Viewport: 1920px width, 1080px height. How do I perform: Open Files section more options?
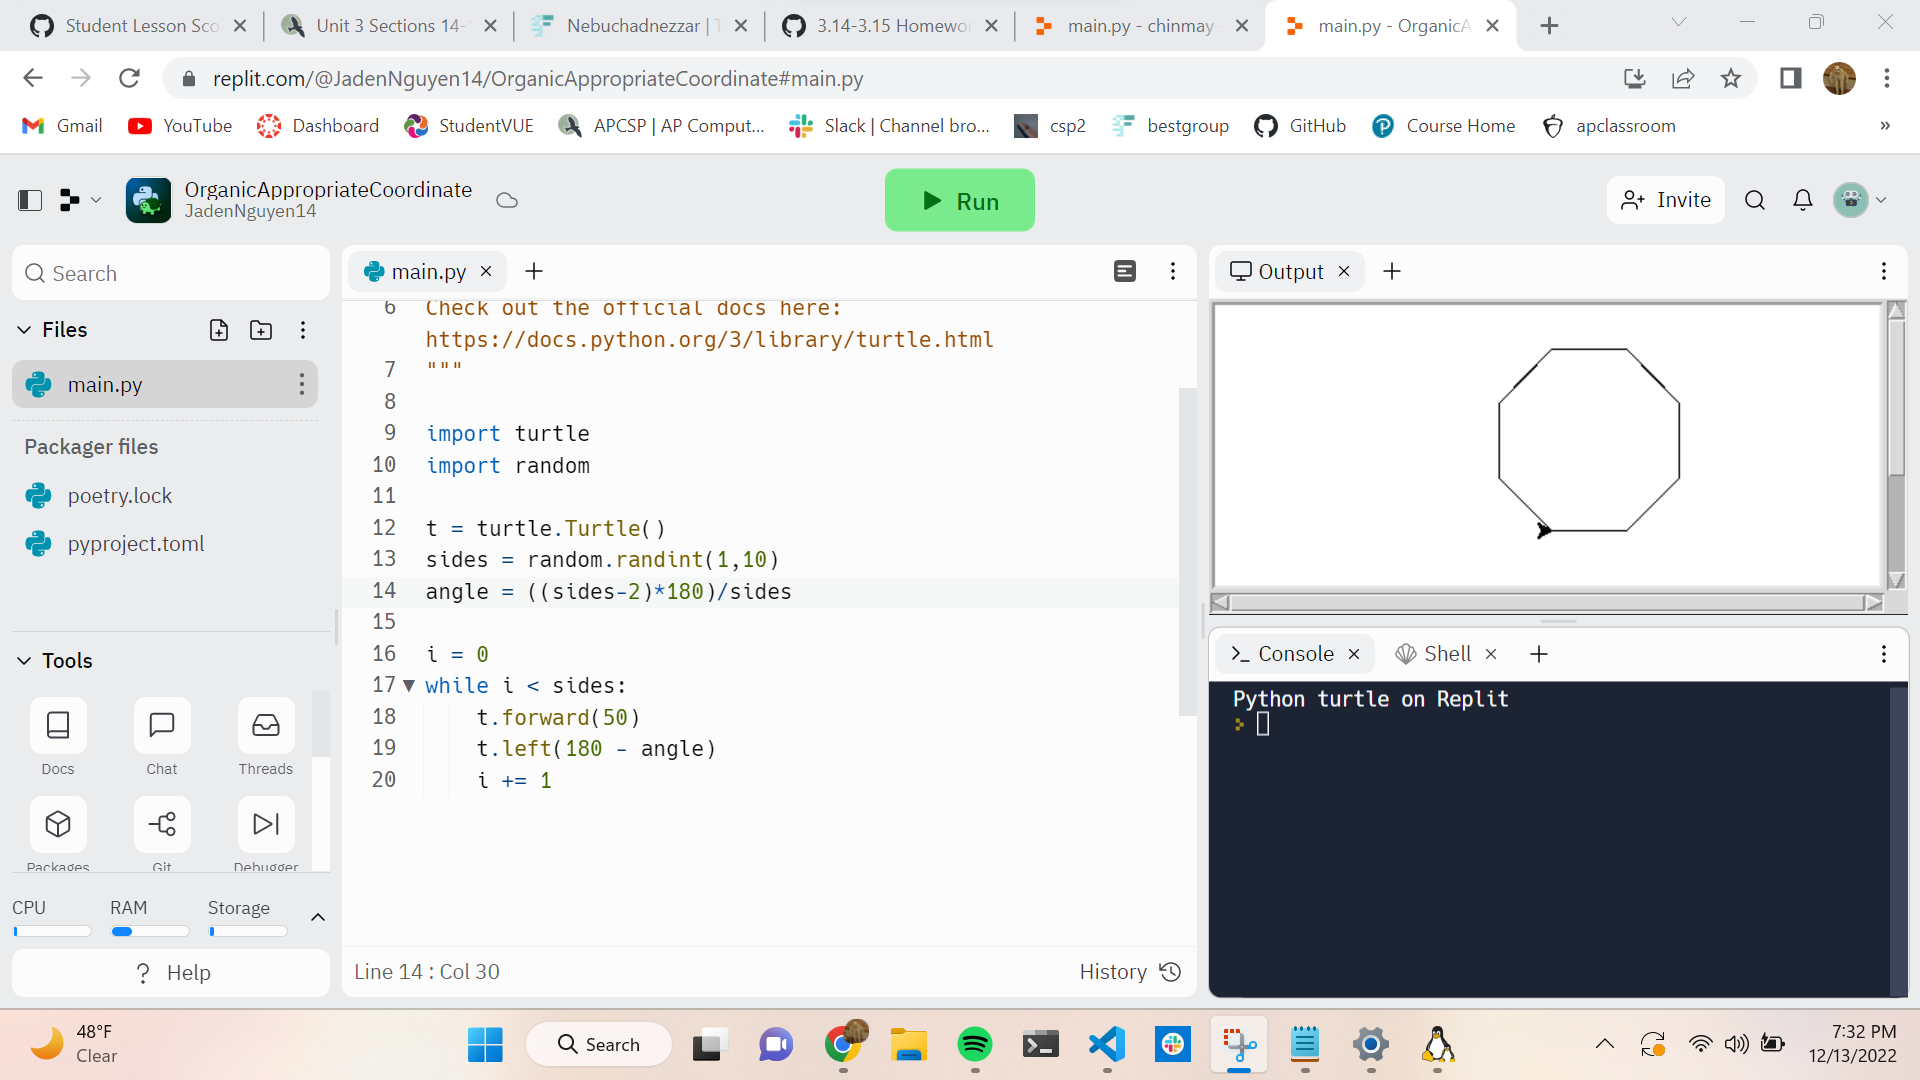(303, 330)
